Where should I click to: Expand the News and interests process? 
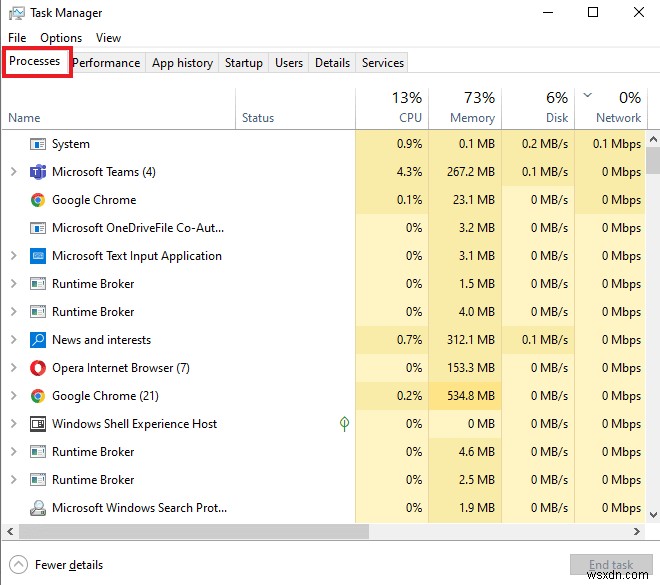[x=13, y=340]
